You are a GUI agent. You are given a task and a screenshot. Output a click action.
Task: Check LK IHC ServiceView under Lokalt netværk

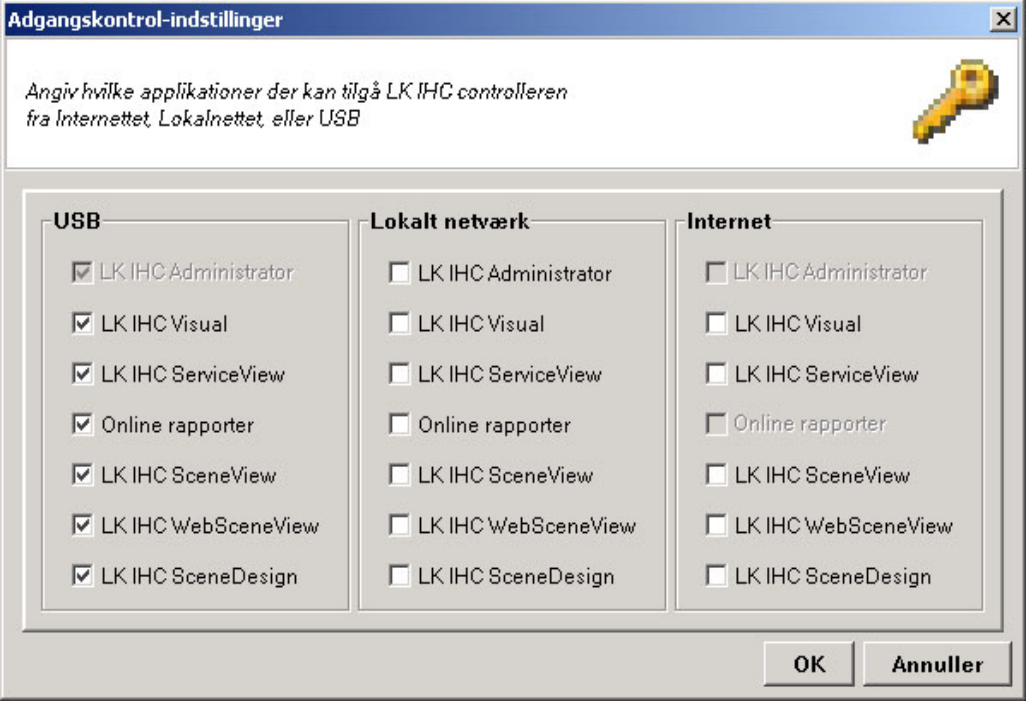click(x=400, y=374)
